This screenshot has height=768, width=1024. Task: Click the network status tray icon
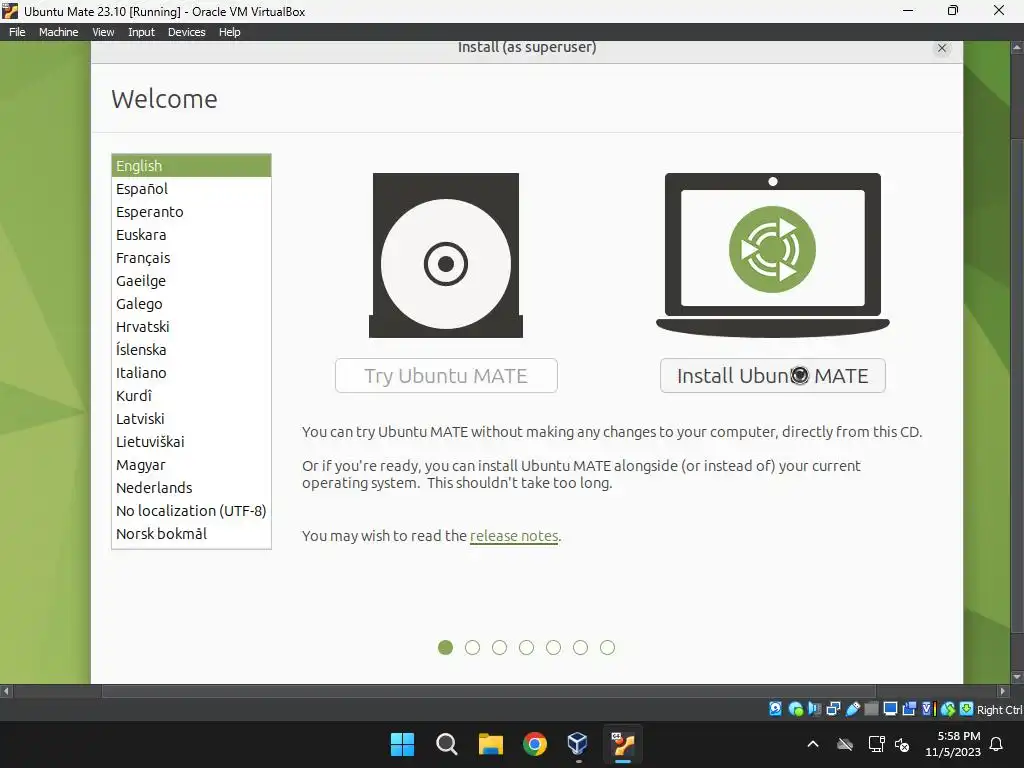[876, 744]
